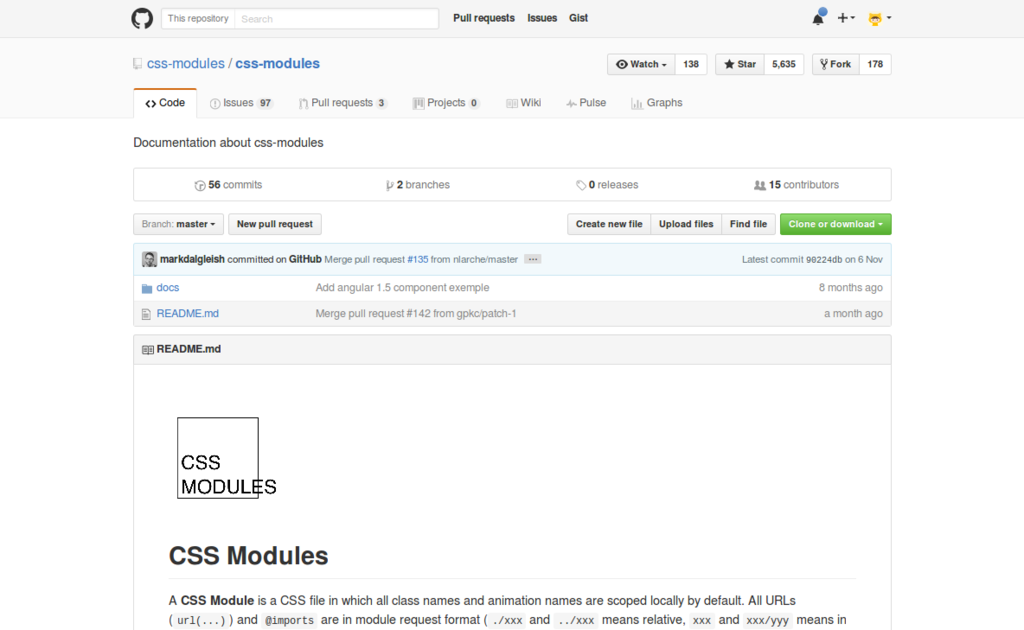View 138 watchers count

click(x=691, y=64)
